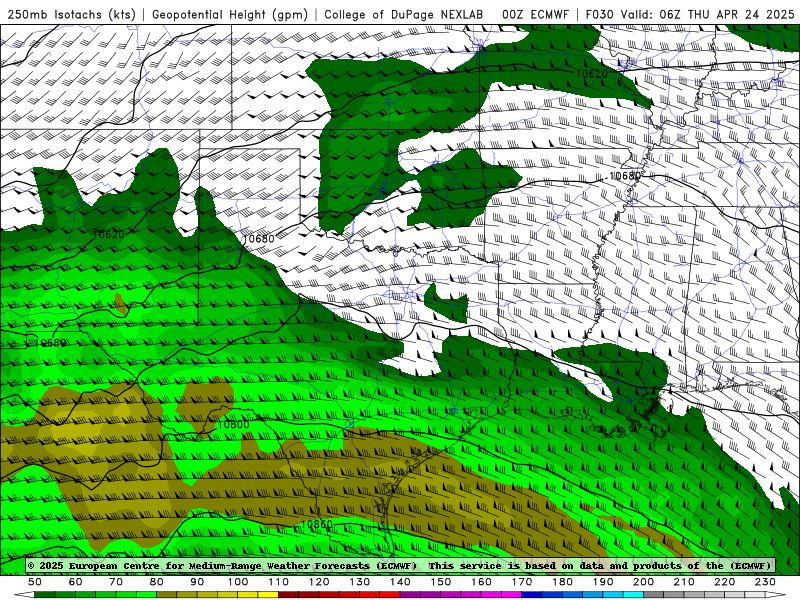Click the '80' value on the color scale

point(156,582)
